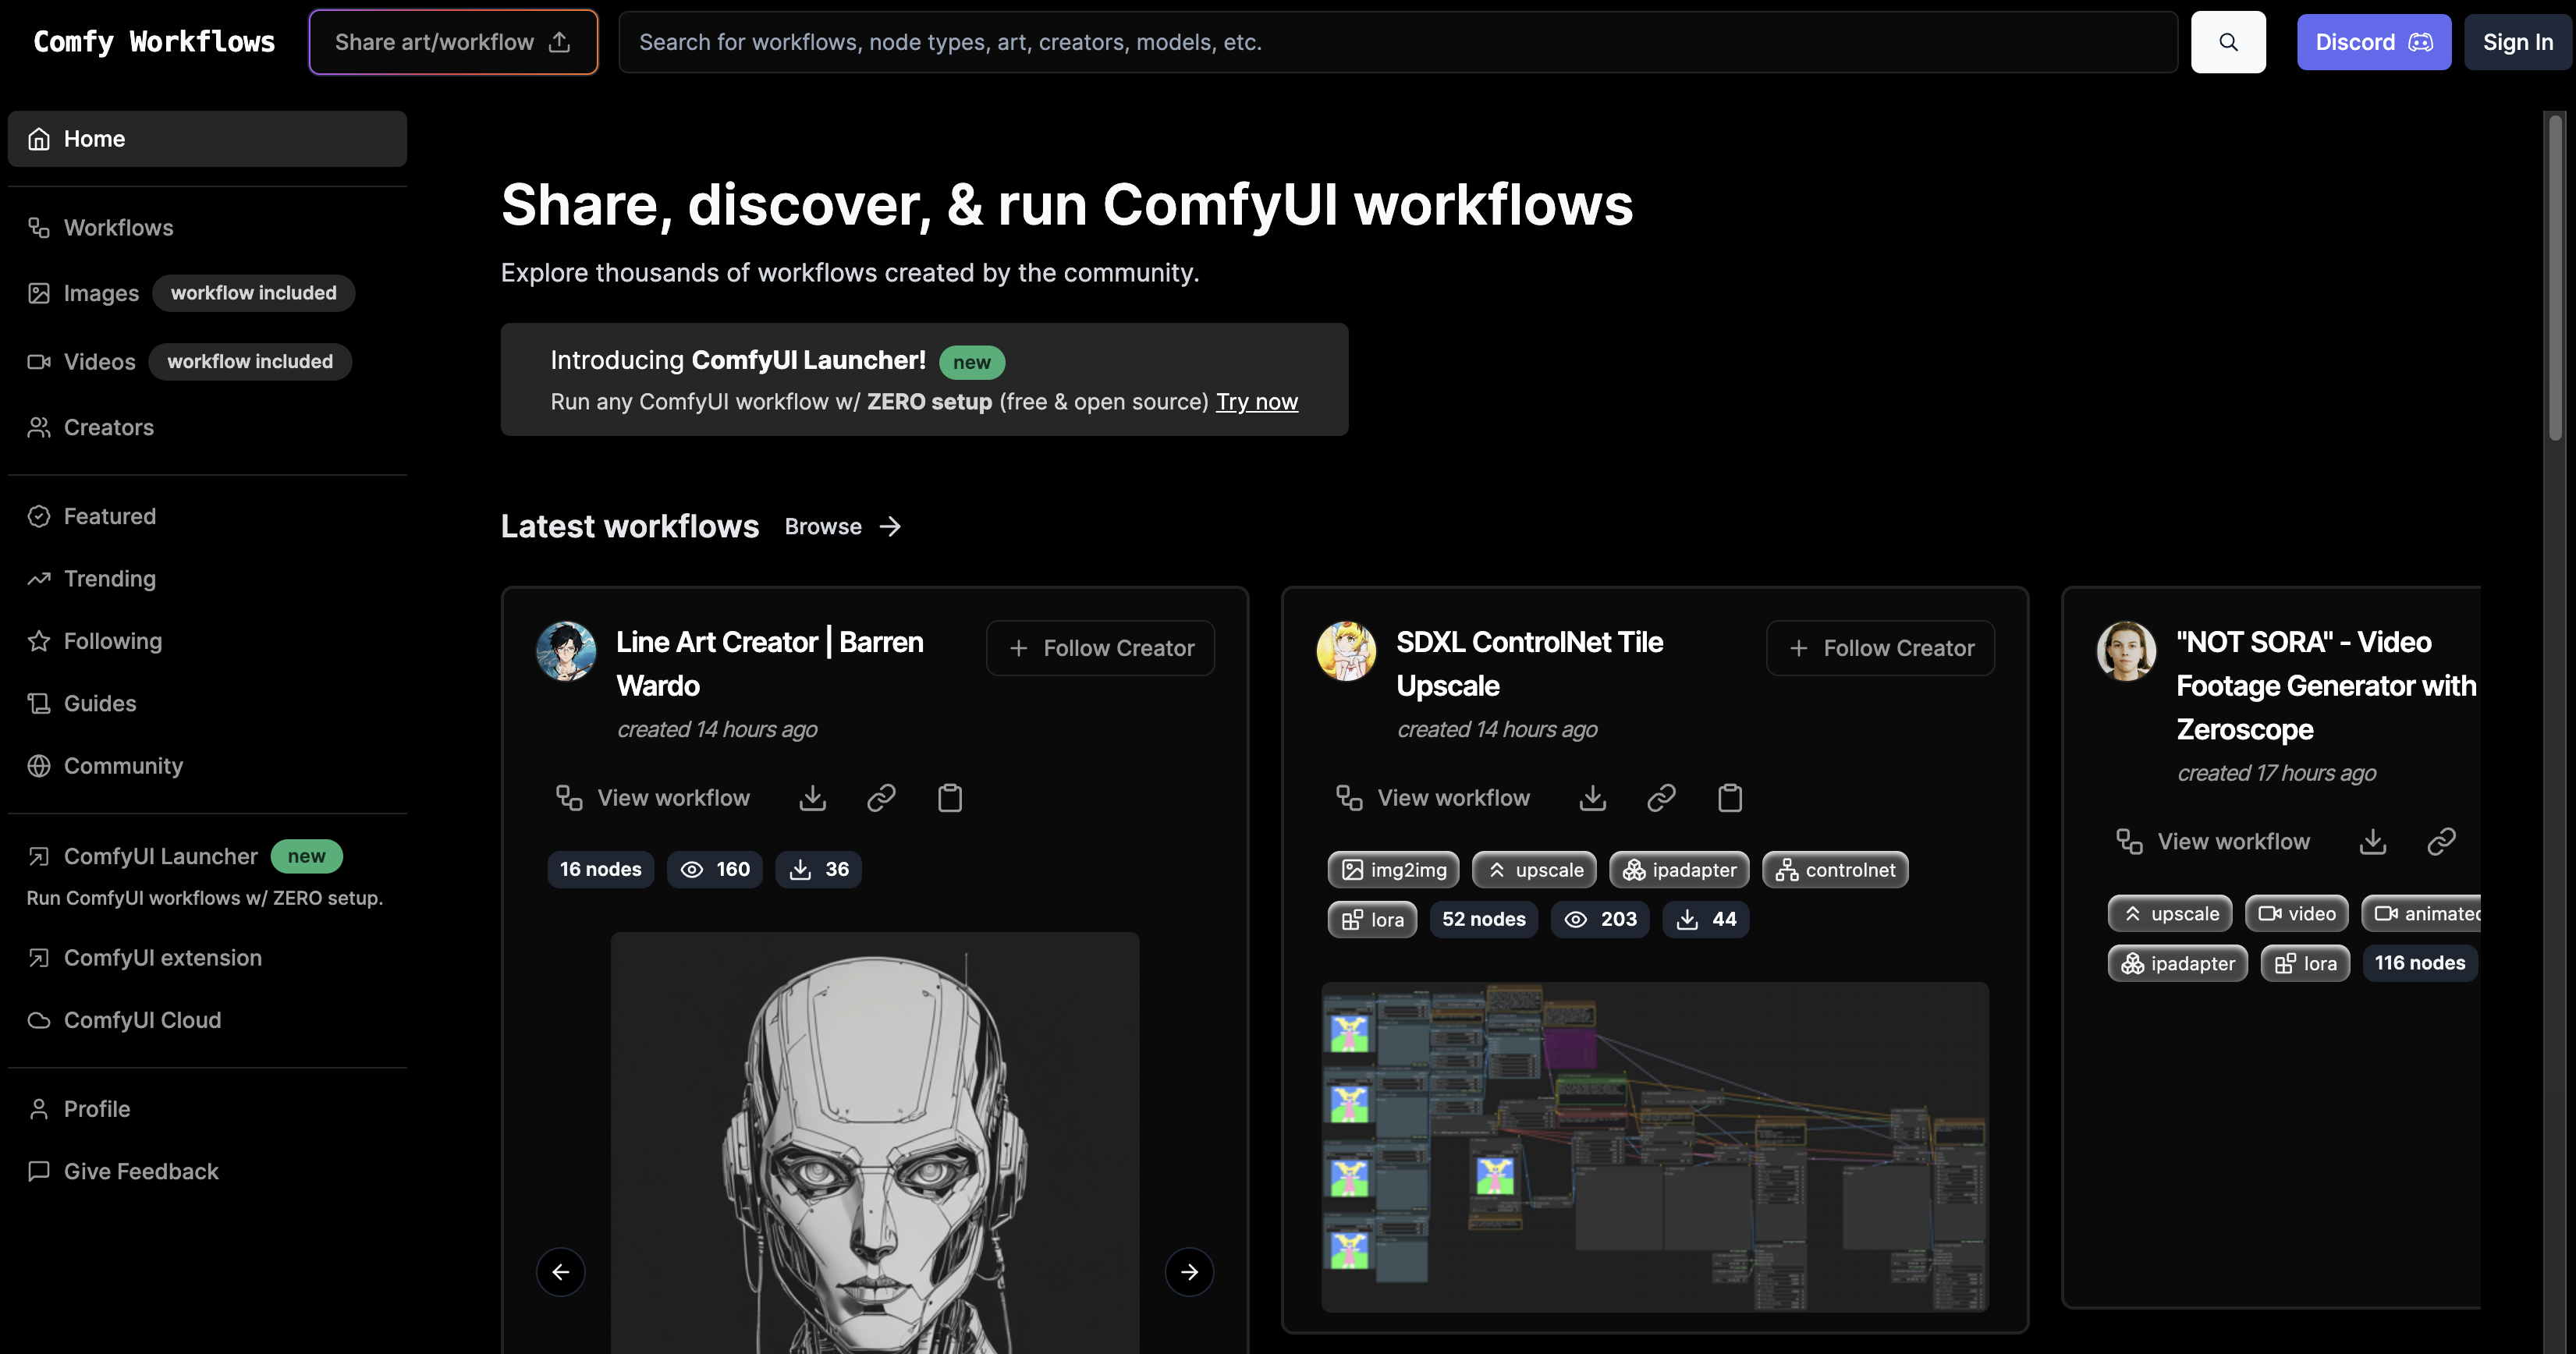
Task: Click video tag on NOT SORA card
Action: click(x=2296, y=914)
